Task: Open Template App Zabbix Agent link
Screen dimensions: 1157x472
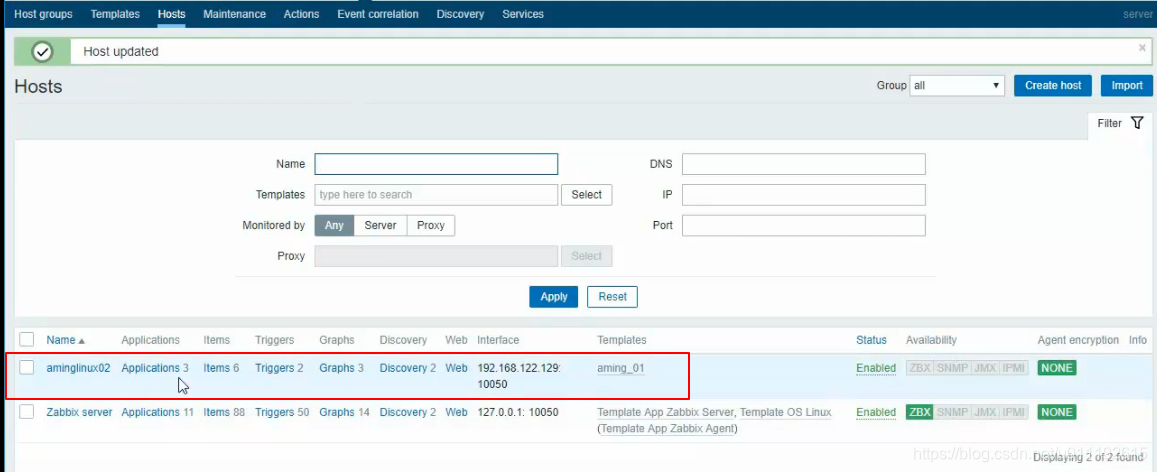Action: tap(668, 428)
